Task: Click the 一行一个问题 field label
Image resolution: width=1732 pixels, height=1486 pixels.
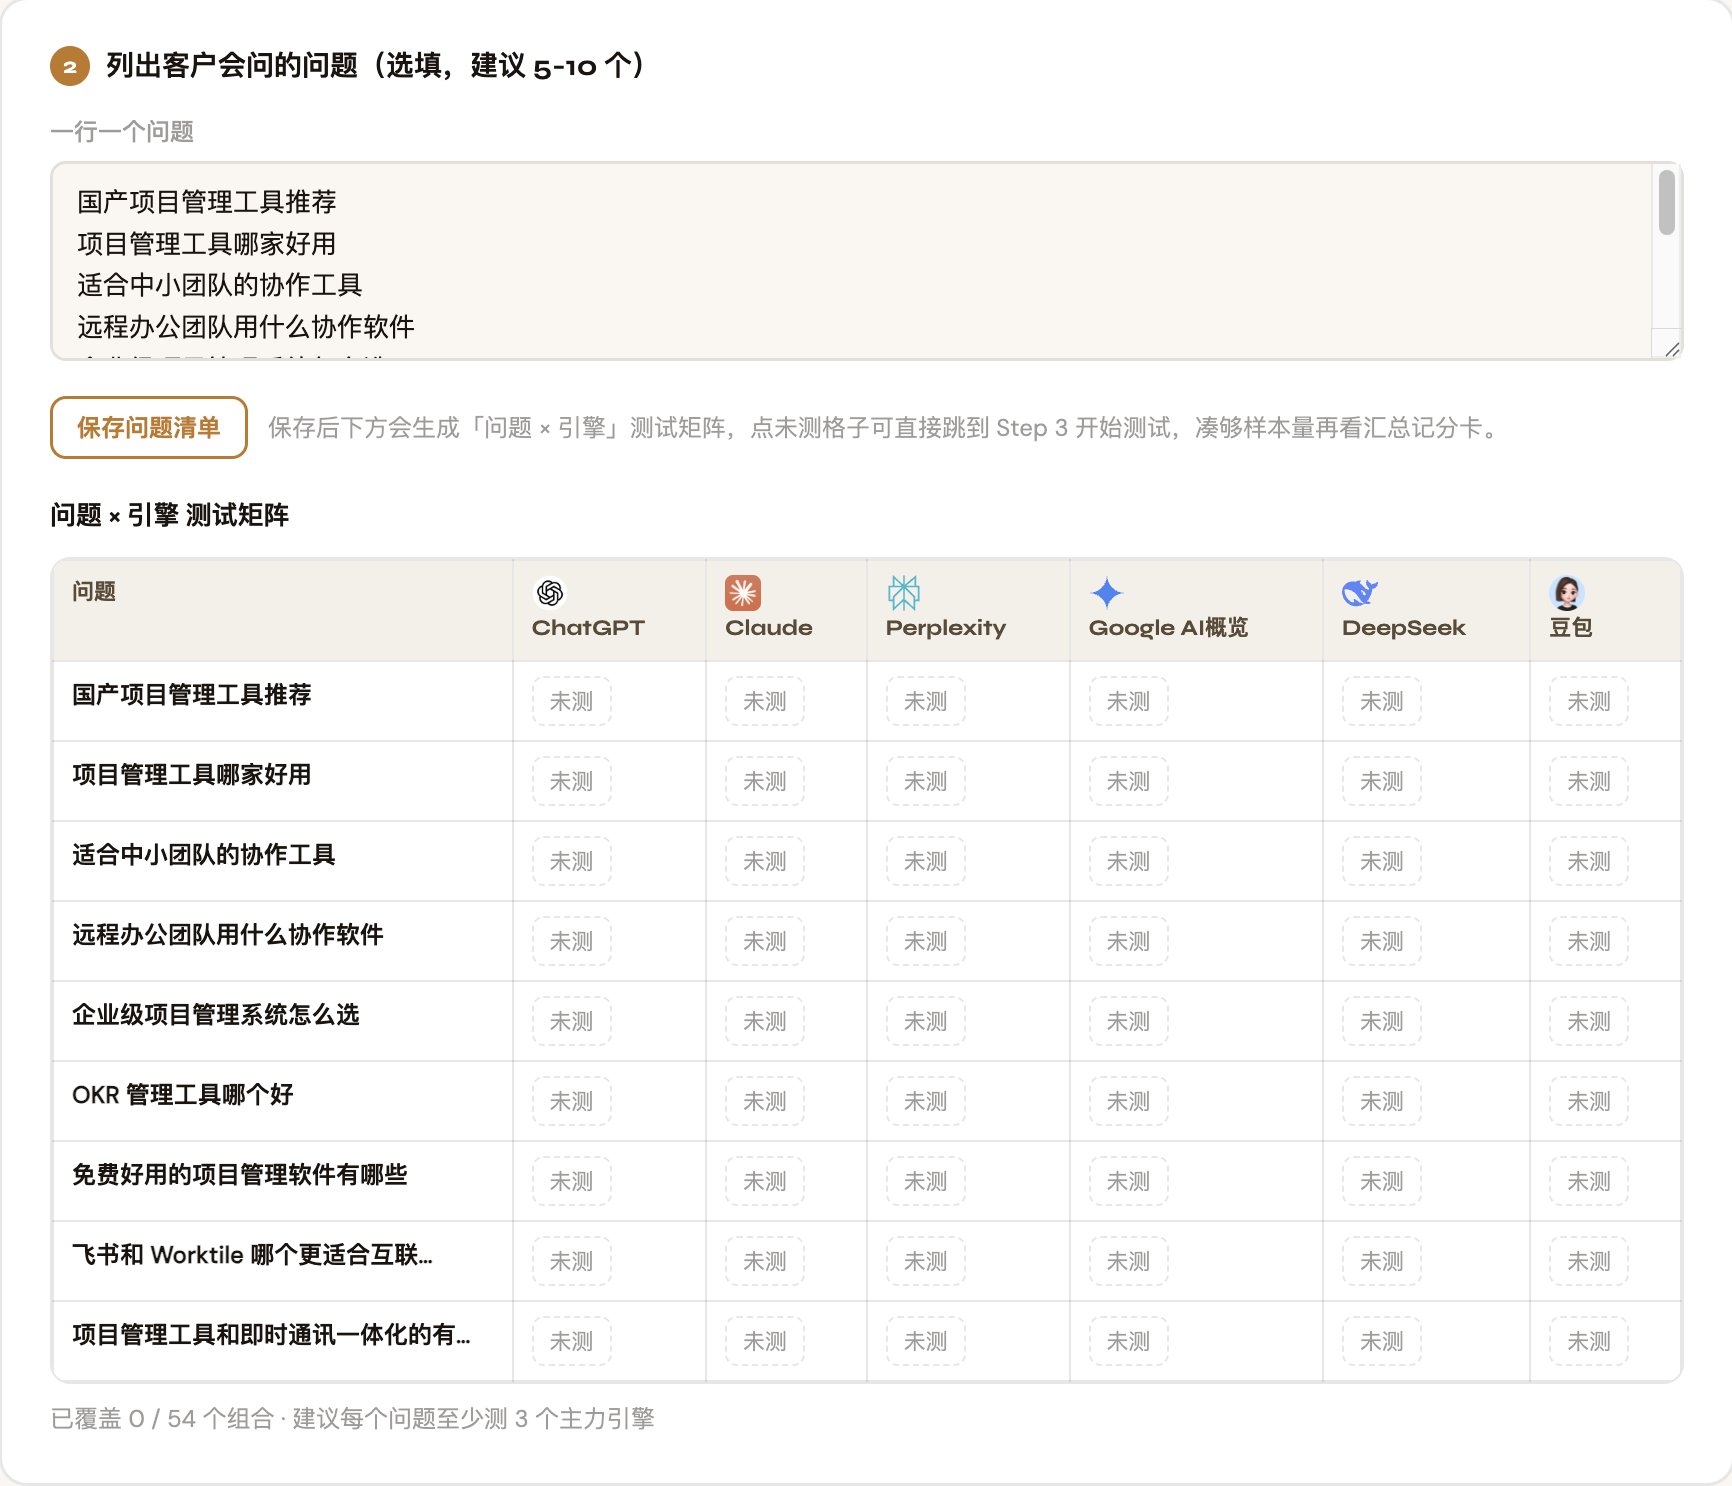Action: (122, 132)
